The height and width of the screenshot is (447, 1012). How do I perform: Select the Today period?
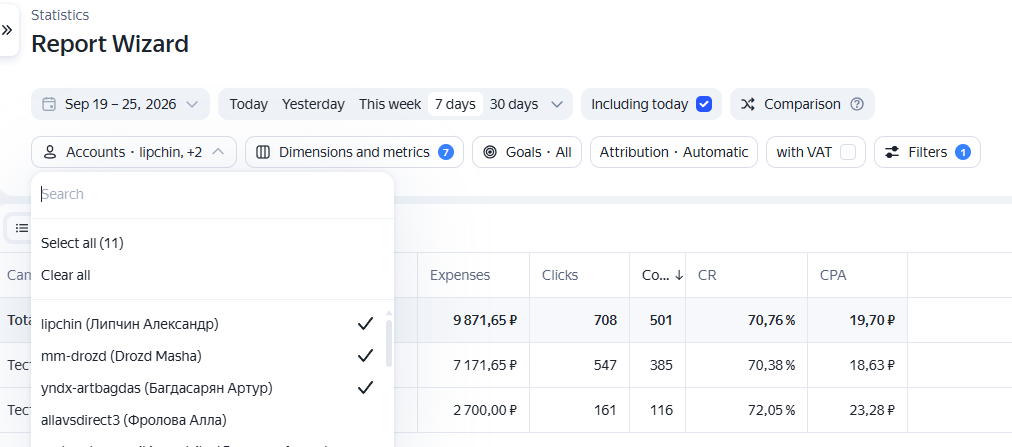(x=248, y=104)
